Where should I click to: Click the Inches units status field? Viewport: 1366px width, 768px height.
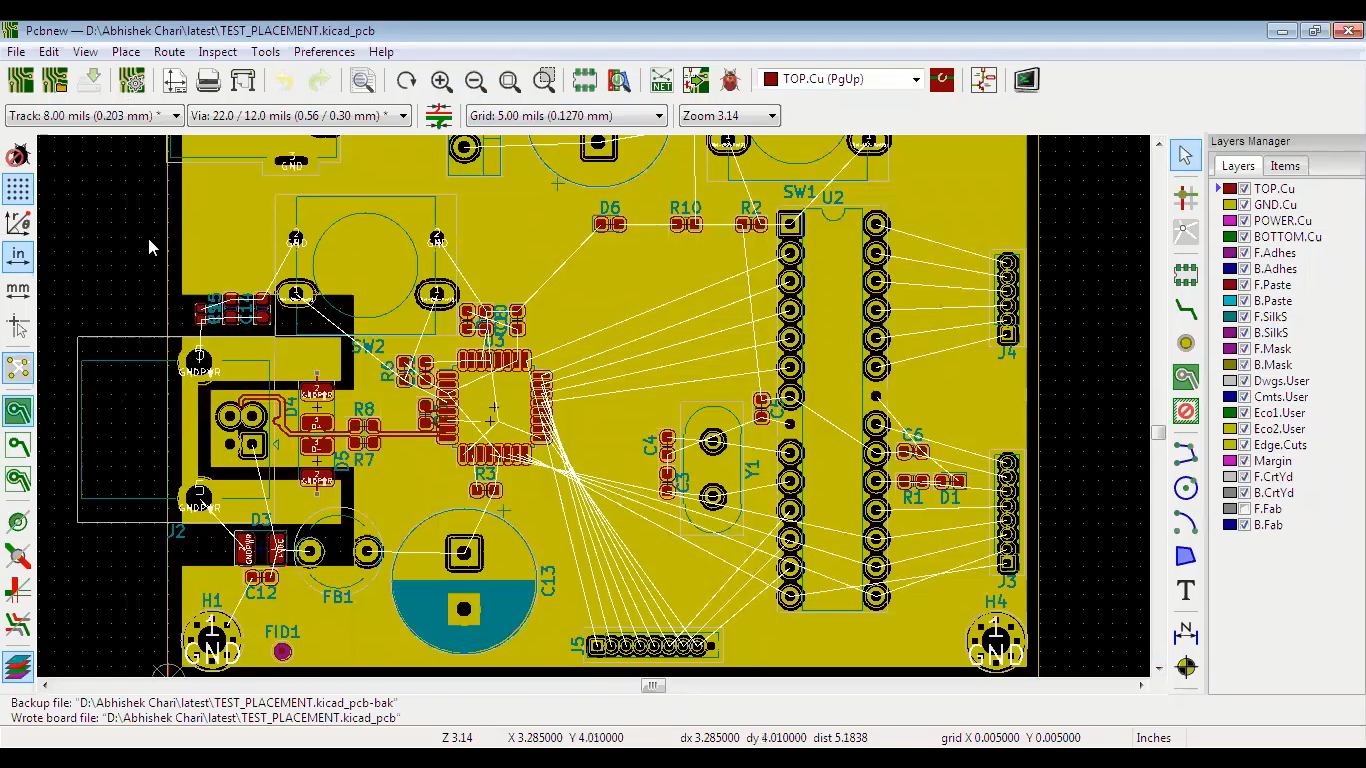point(1153,738)
